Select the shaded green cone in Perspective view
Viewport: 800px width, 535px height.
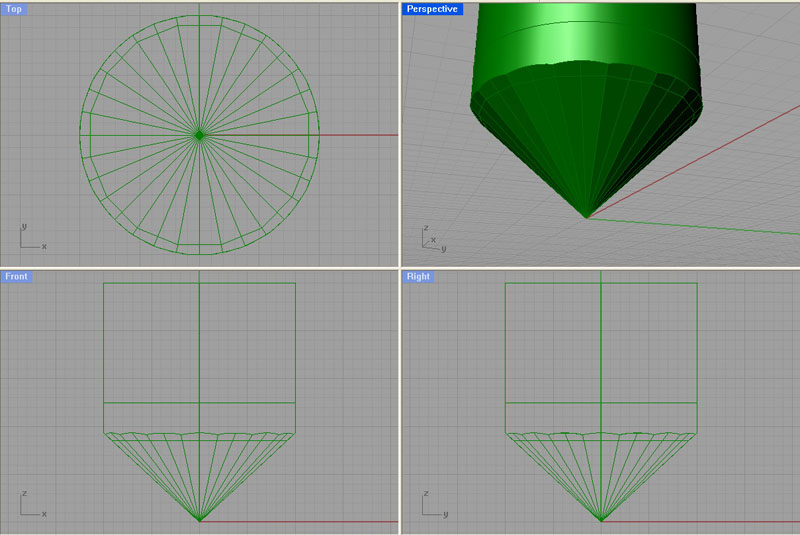tap(586, 138)
